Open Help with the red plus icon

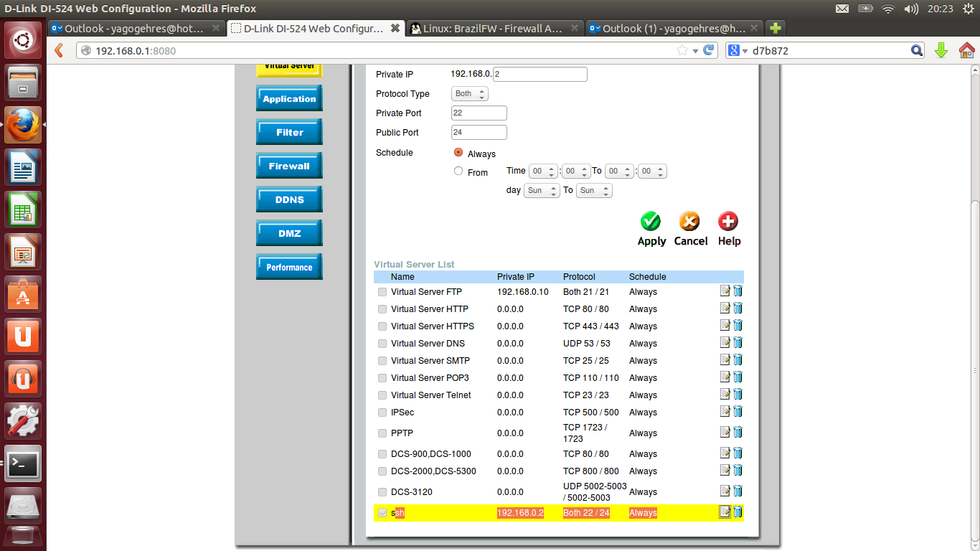[728, 221]
